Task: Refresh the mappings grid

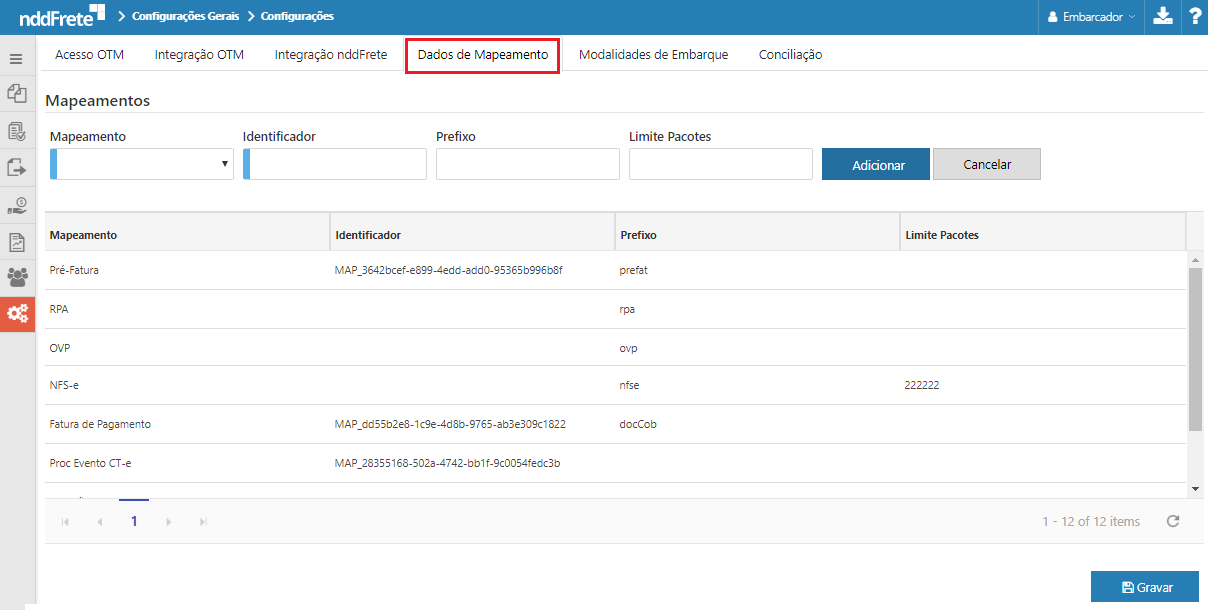Action: (x=1173, y=521)
